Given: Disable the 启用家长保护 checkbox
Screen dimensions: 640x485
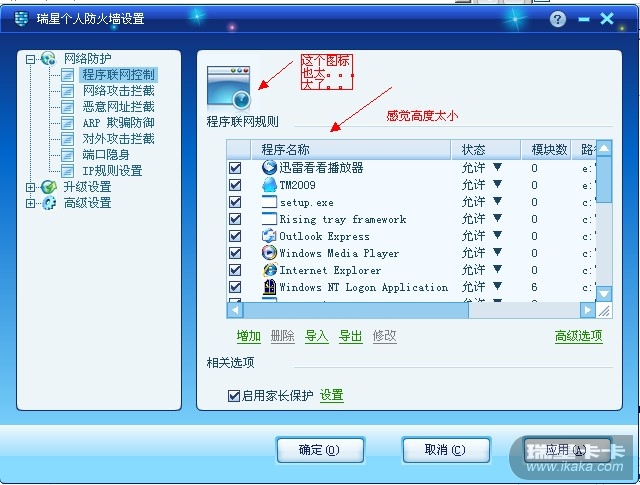Looking at the screenshot, I should click(x=234, y=396).
